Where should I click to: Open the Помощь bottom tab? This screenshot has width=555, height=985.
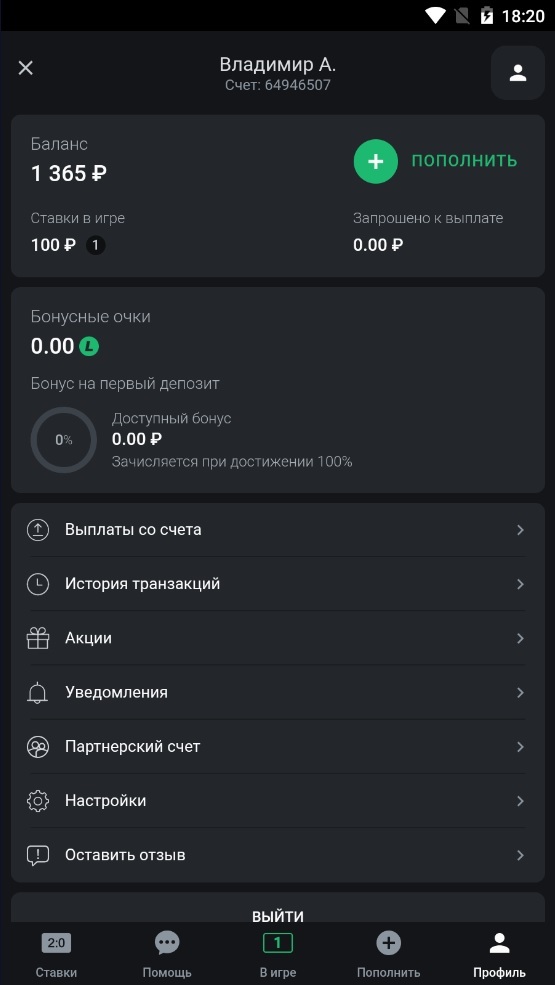tap(167, 954)
